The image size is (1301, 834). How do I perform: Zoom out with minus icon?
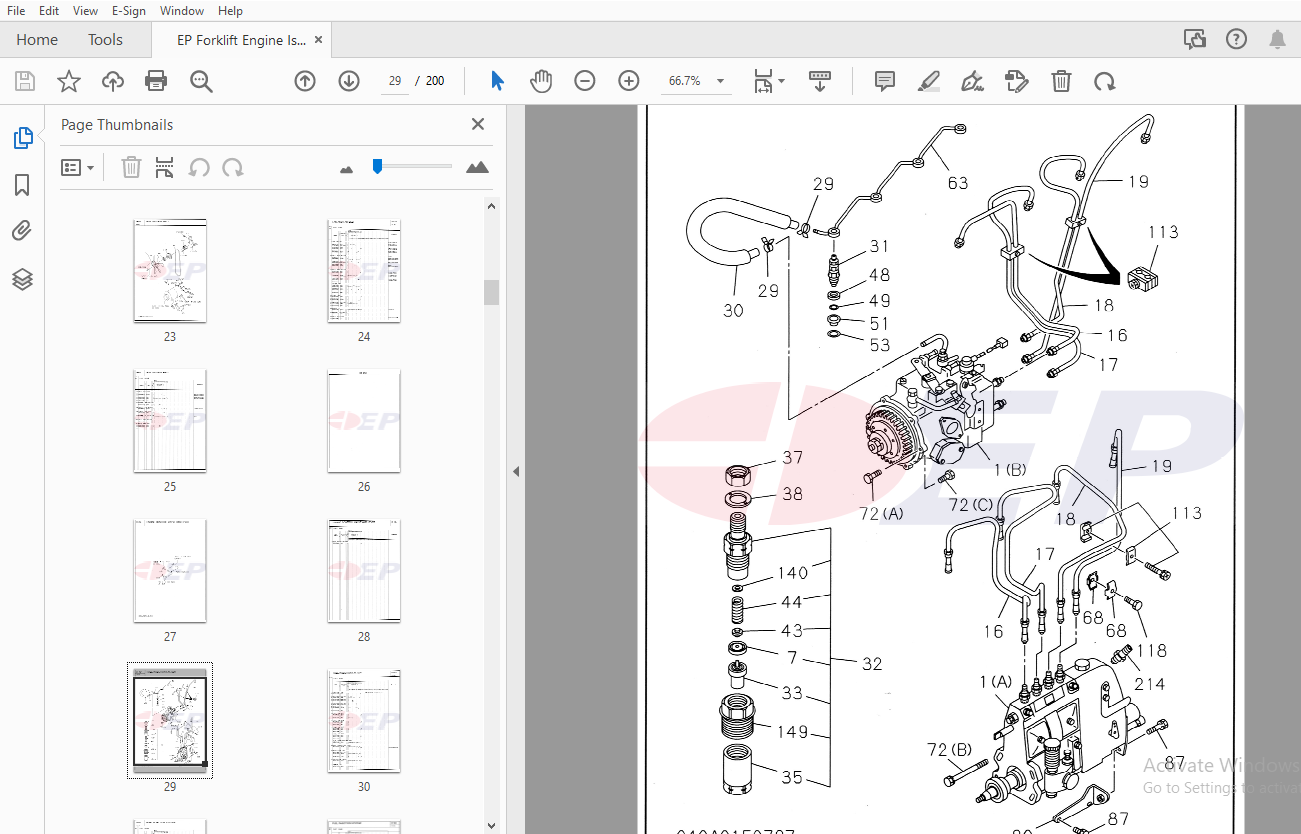tap(585, 81)
